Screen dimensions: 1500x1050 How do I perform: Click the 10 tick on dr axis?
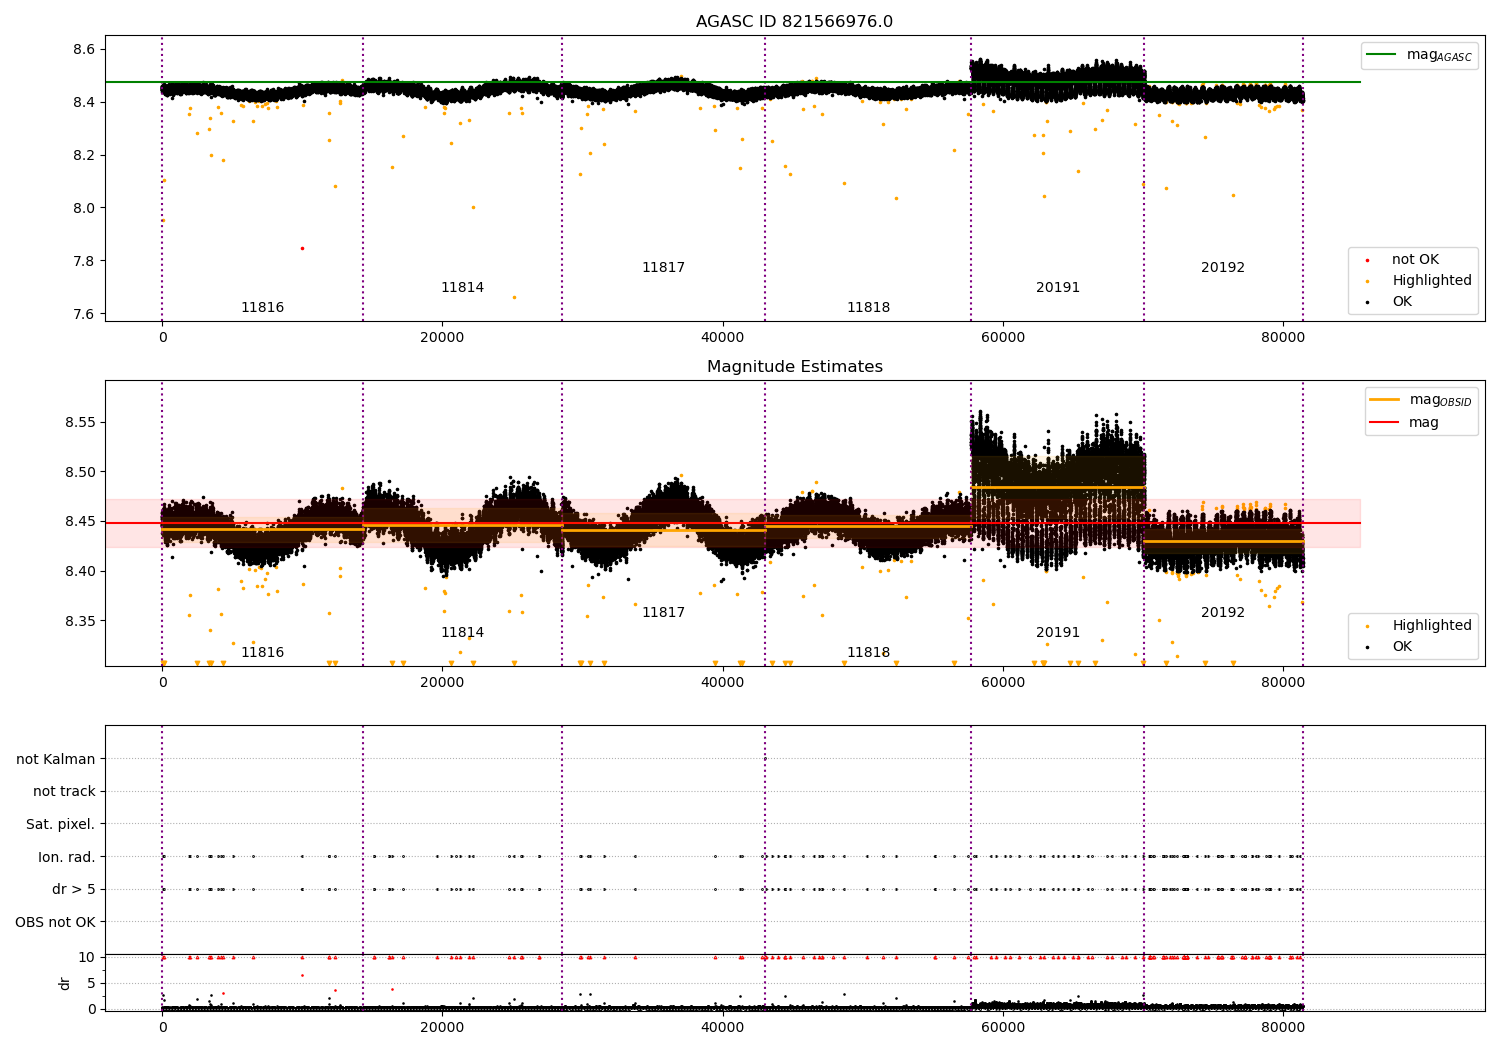pyautogui.click(x=87, y=958)
